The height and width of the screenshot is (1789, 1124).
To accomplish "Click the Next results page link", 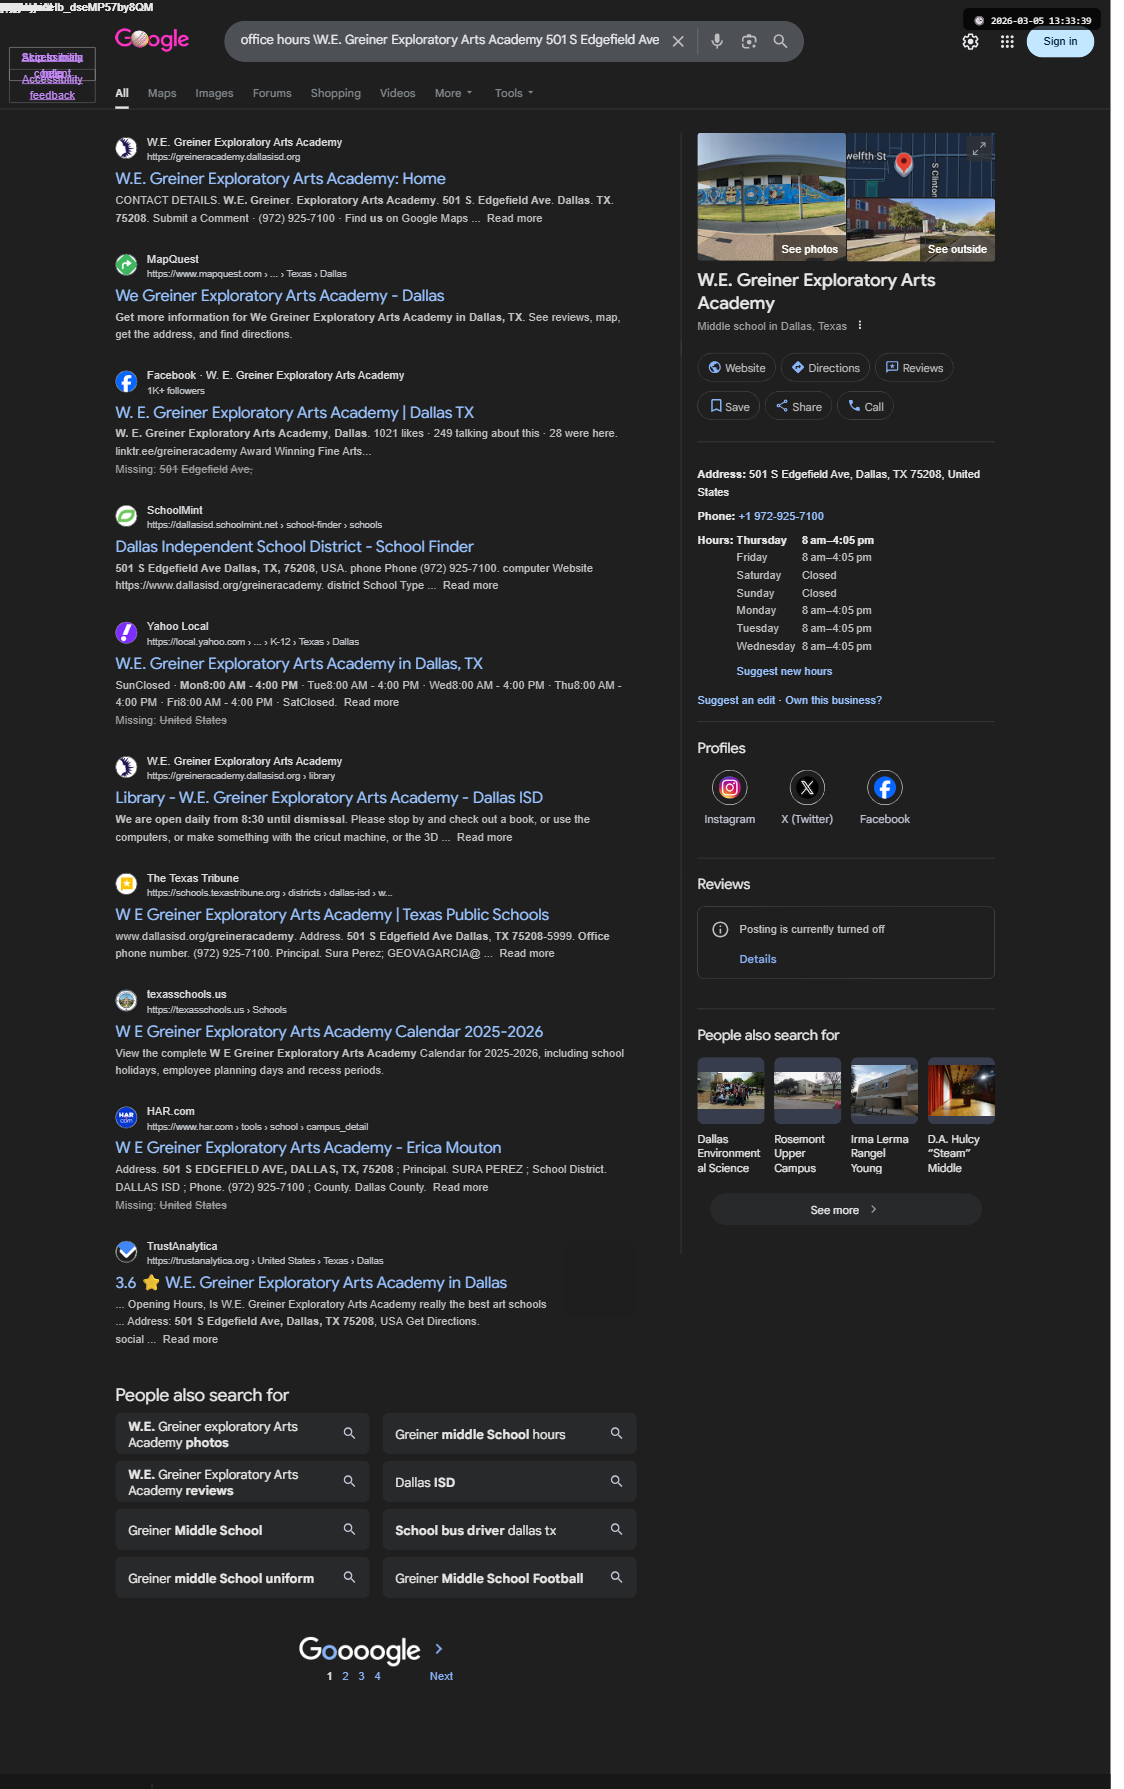I will point(441,1677).
